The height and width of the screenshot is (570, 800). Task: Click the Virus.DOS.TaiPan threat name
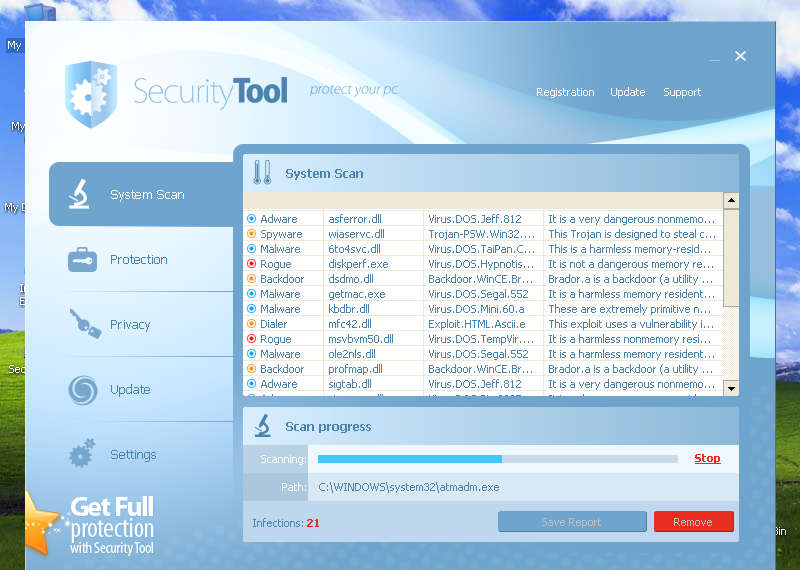coord(481,249)
